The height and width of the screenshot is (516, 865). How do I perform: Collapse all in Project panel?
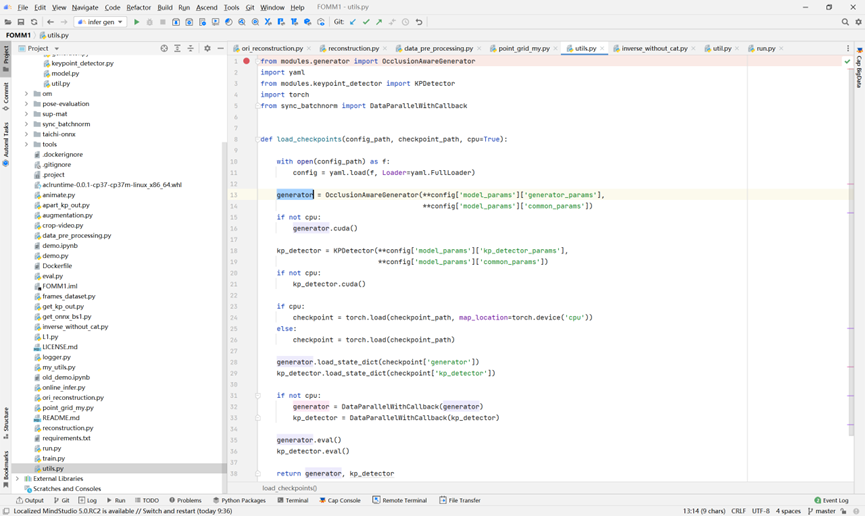pos(191,48)
